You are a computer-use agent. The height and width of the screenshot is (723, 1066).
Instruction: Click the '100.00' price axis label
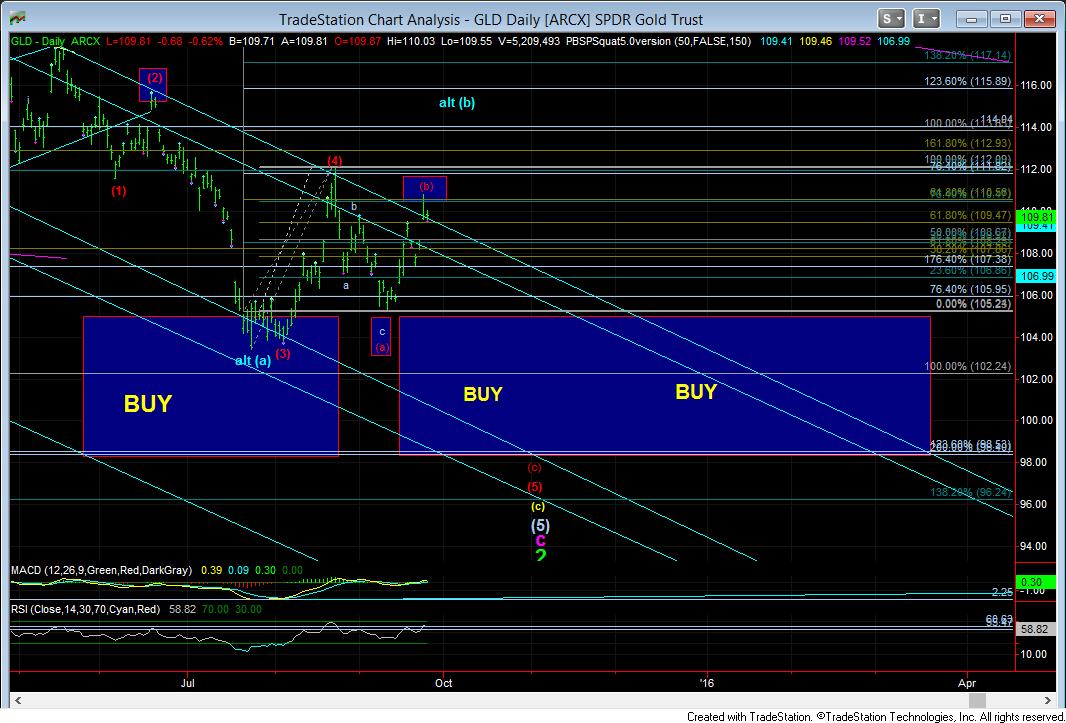(1036, 420)
